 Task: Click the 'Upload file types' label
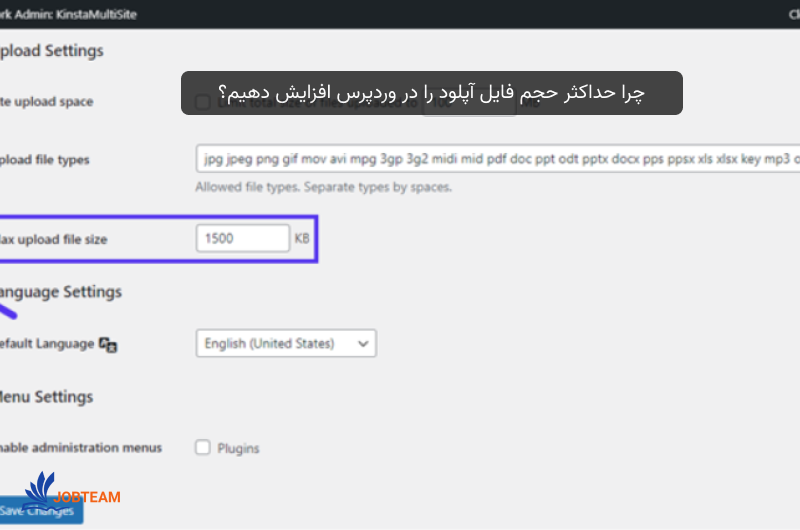click(44, 160)
